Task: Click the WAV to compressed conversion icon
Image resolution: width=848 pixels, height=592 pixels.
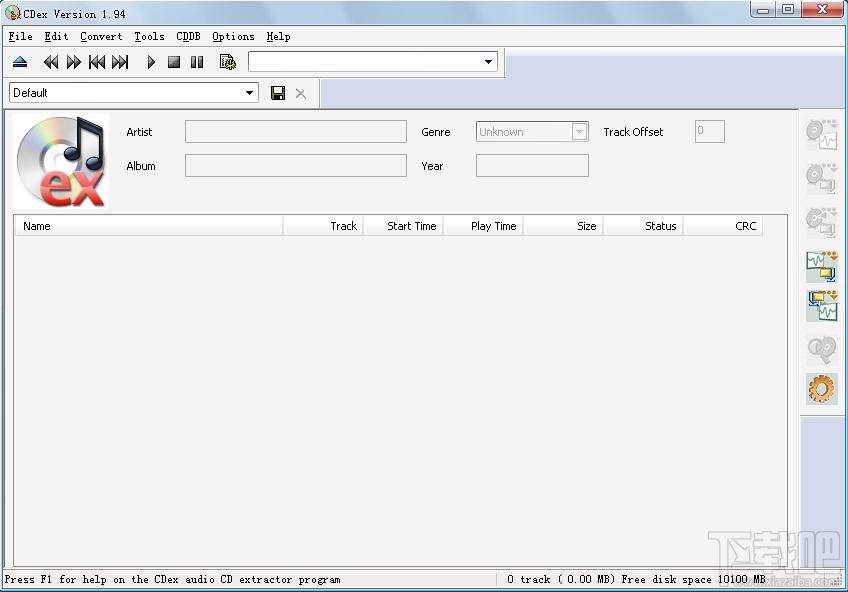Action: coord(822,267)
